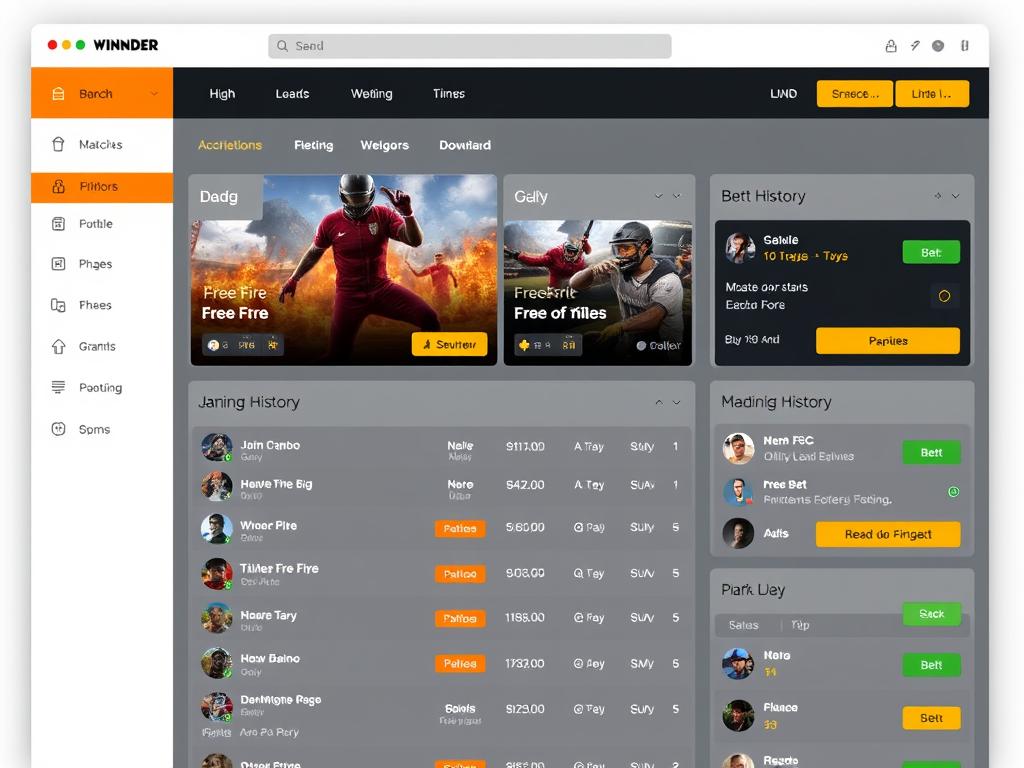Open the Pottle sidebar icon
The image size is (1024, 768).
58,224
